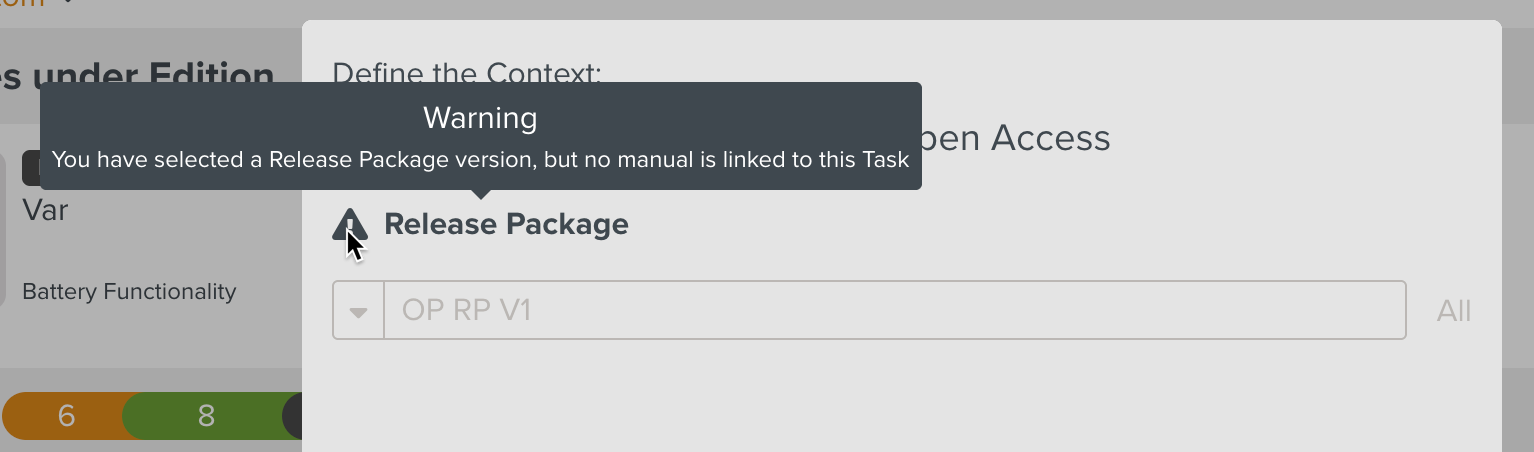Image resolution: width=1534 pixels, height=452 pixels.
Task: Click the green pill showing 8
Action: click(x=206, y=416)
